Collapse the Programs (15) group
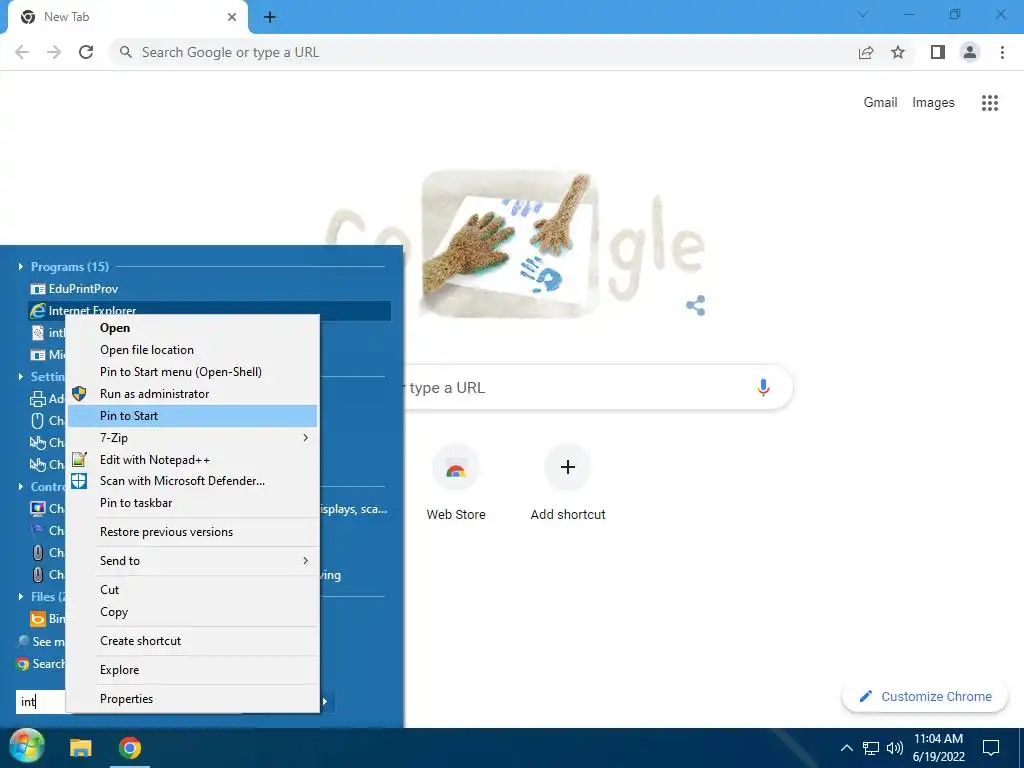 click(x=20, y=266)
